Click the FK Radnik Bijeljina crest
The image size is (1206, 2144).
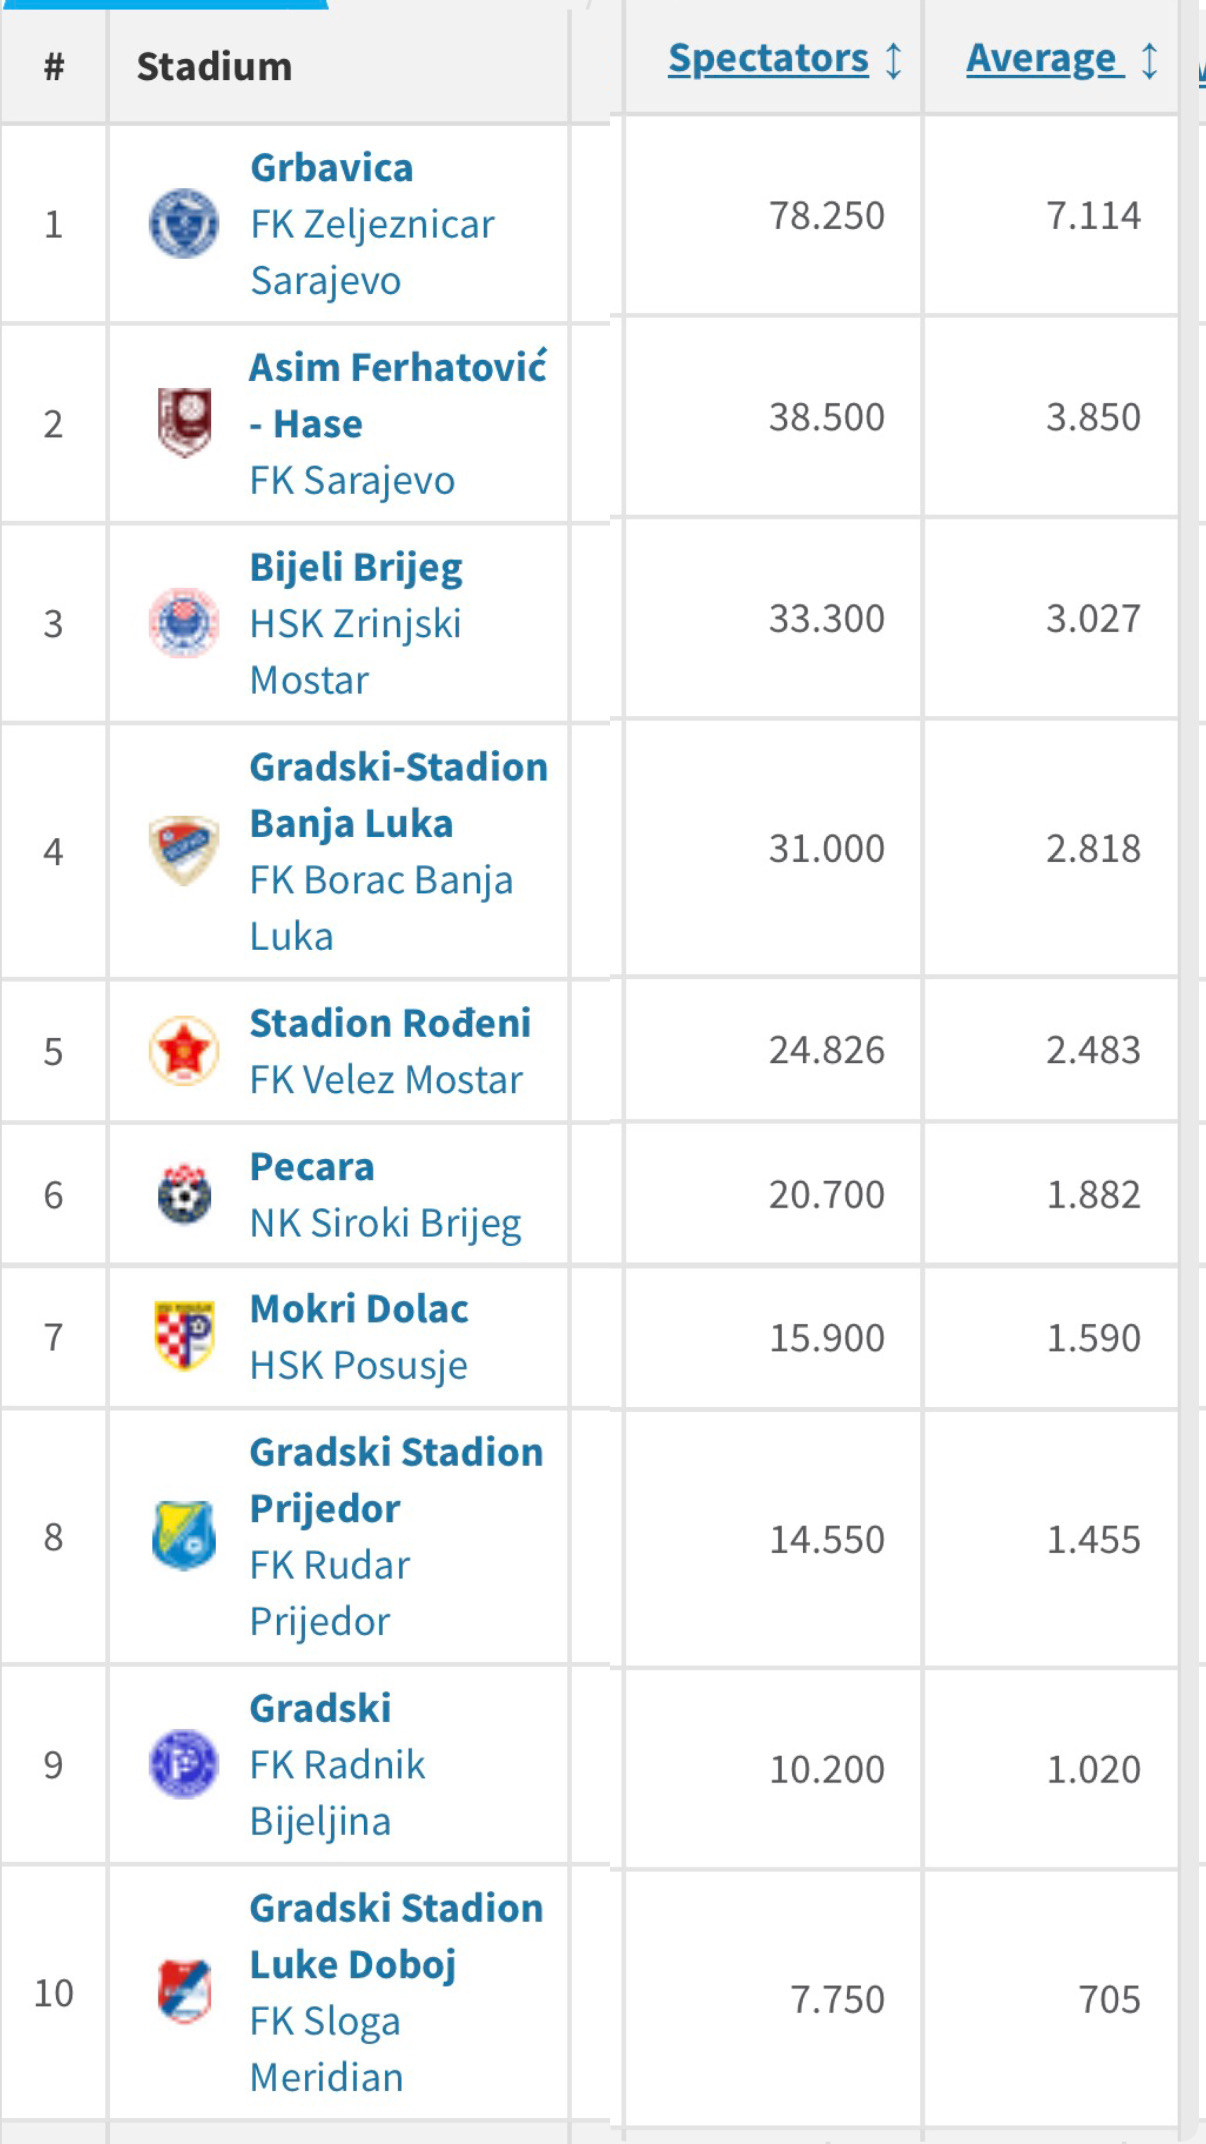tap(184, 1764)
